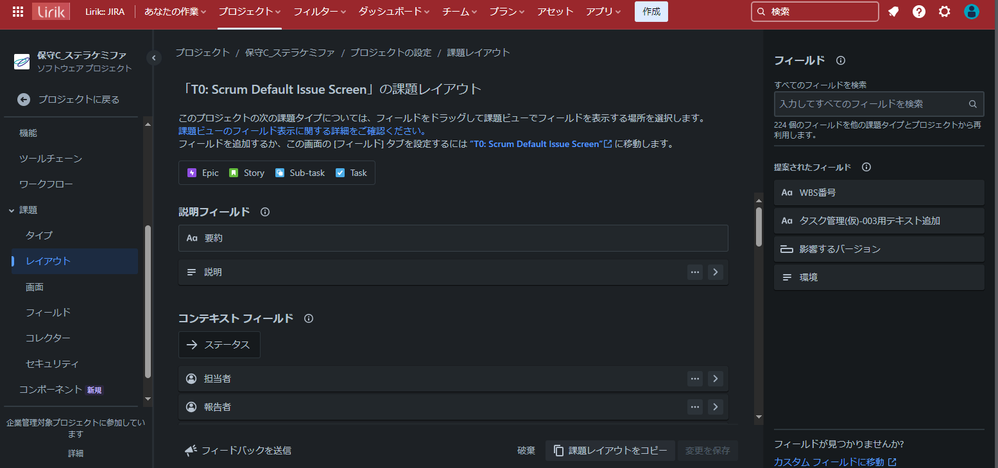Click the Lirik logo
Viewport: 998px width, 468px height.
51,11
